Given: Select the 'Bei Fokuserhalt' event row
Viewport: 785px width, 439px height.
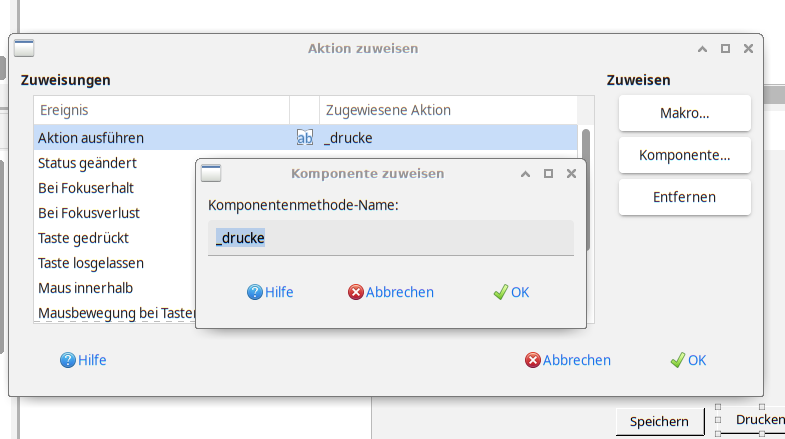Looking at the screenshot, I should (115, 188).
